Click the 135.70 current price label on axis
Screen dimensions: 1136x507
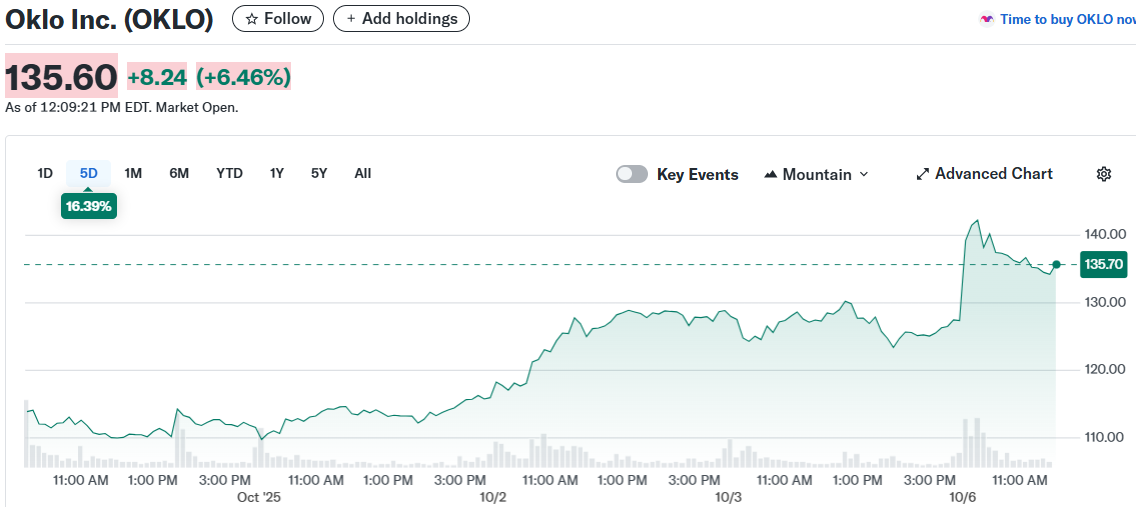pos(1103,265)
